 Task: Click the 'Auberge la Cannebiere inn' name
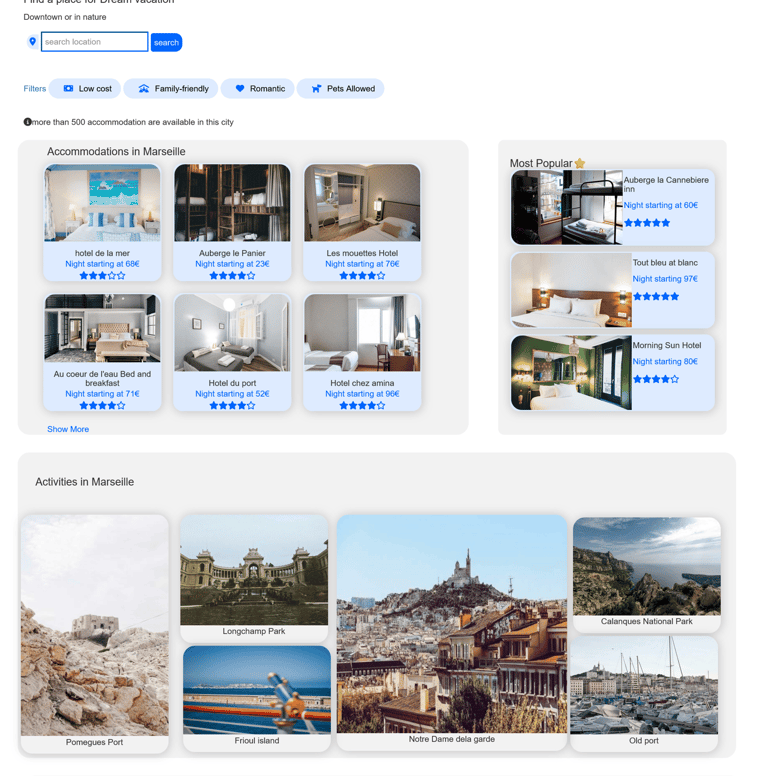[666, 184]
